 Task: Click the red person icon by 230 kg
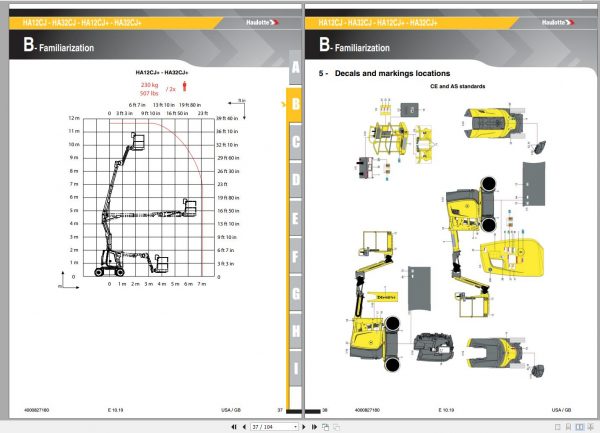point(184,86)
